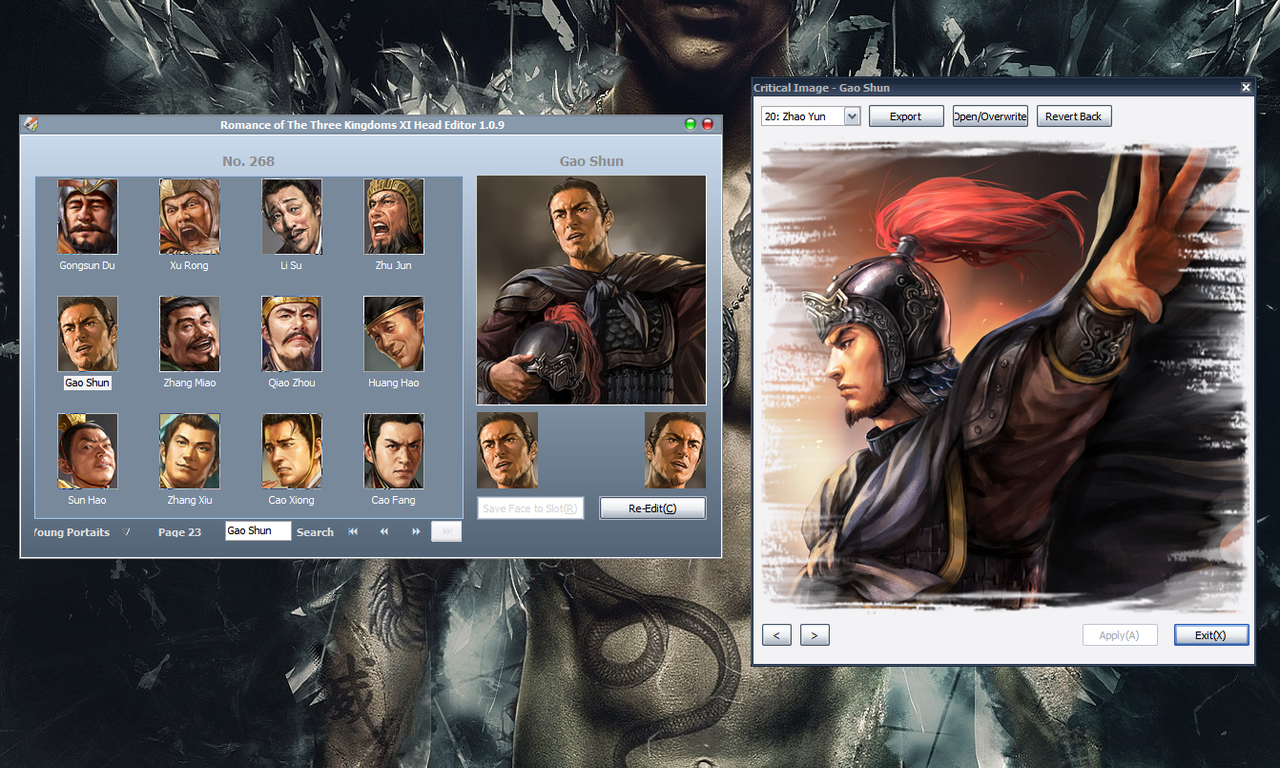Go to the next portraits page
This screenshot has width=1280, height=768.
[416, 532]
